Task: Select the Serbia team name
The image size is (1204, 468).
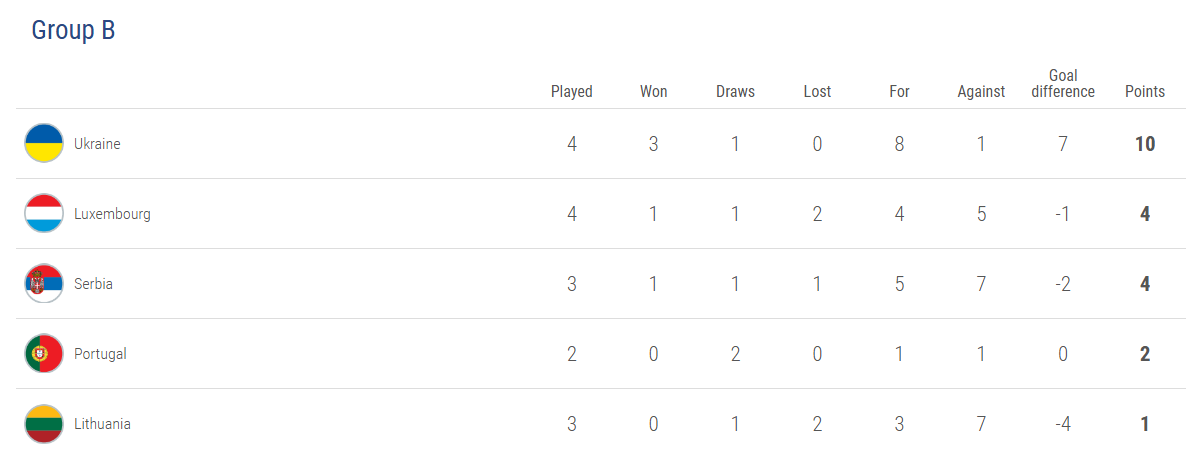Action: [93, 284]
